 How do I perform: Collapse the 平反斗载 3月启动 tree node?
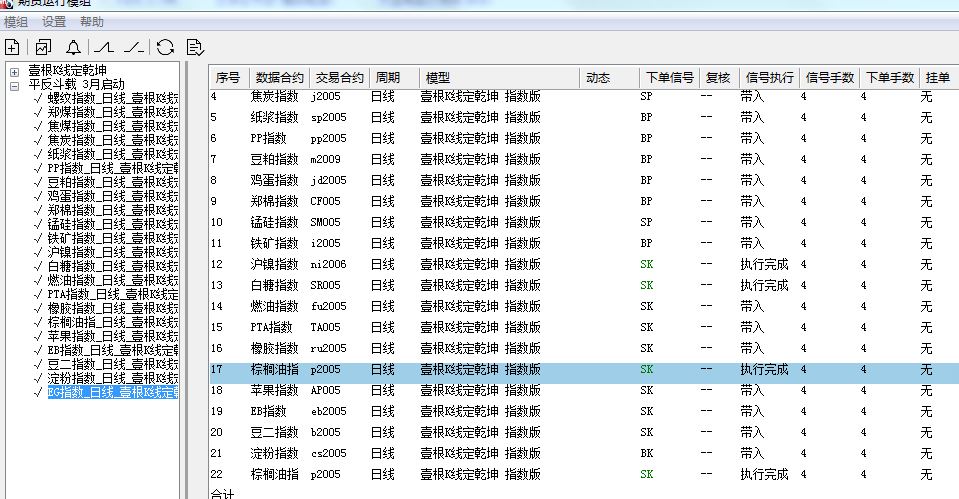[14, 86]
